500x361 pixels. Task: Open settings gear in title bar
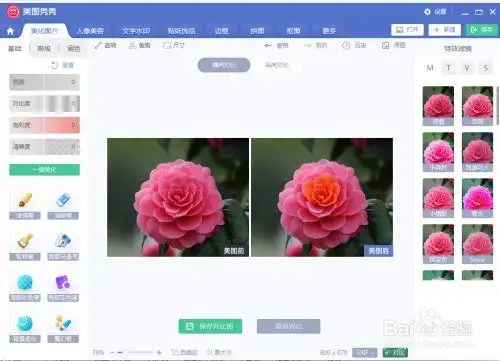[427, 12]
